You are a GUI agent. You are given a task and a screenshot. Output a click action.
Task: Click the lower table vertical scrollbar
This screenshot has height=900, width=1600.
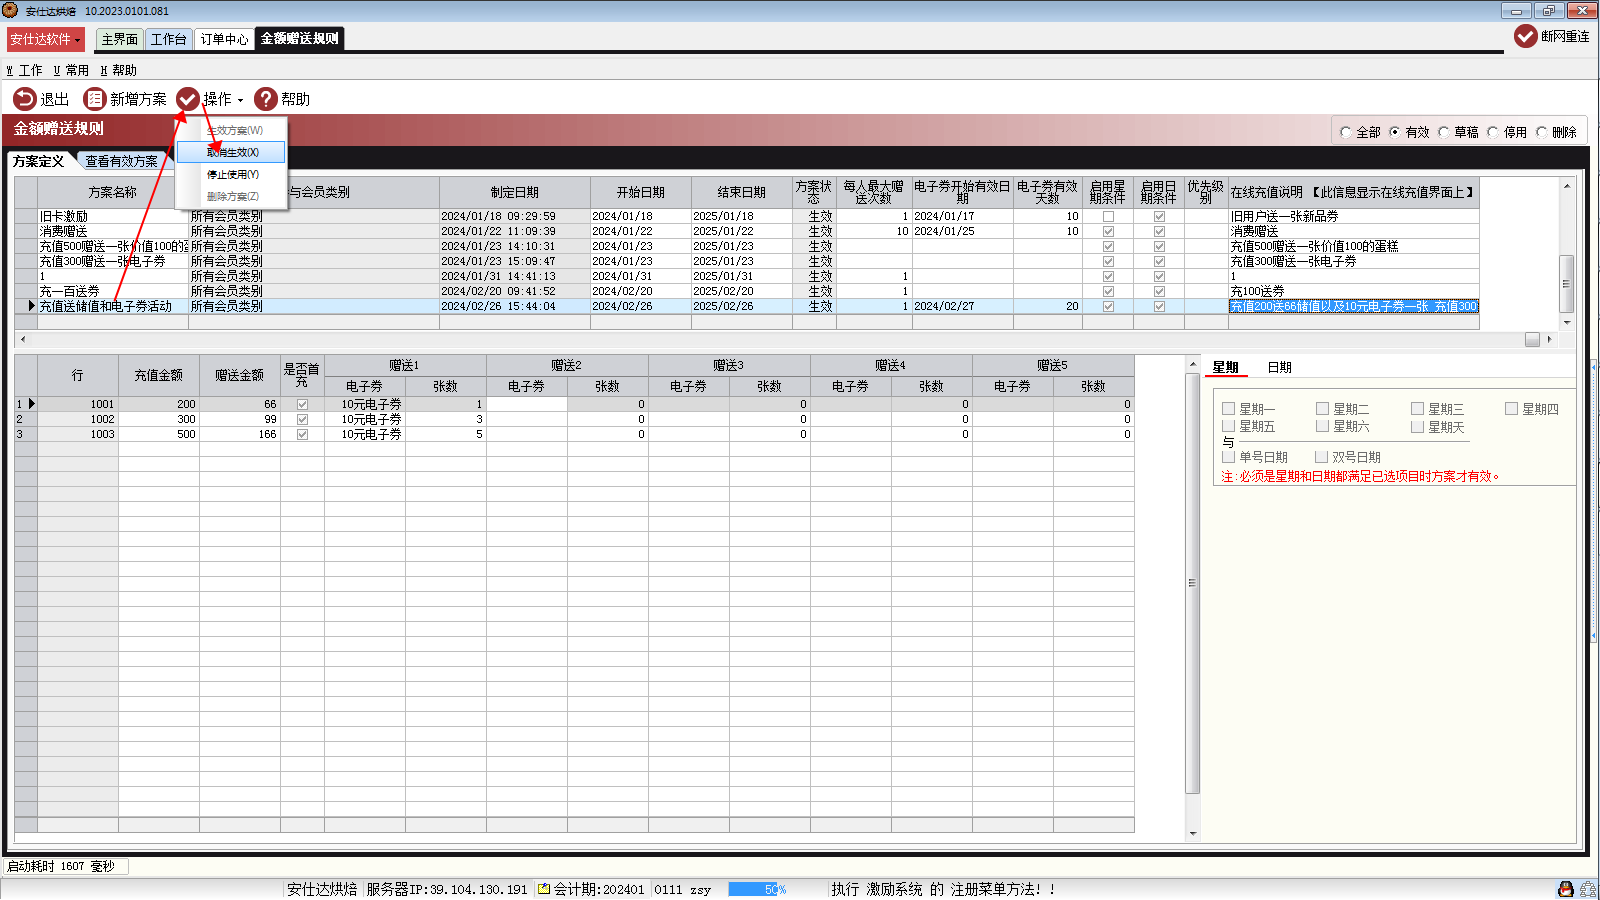click(1192, 583)
